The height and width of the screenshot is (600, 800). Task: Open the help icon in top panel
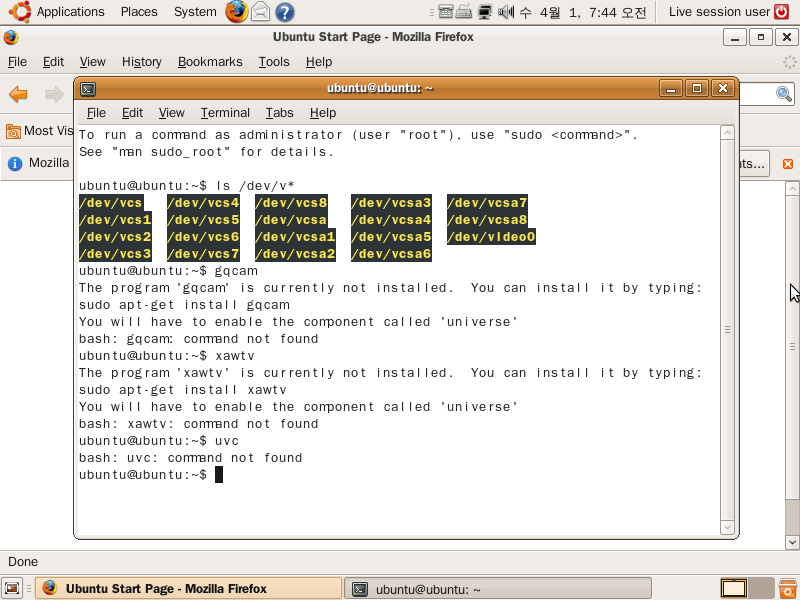click(285, 12)
